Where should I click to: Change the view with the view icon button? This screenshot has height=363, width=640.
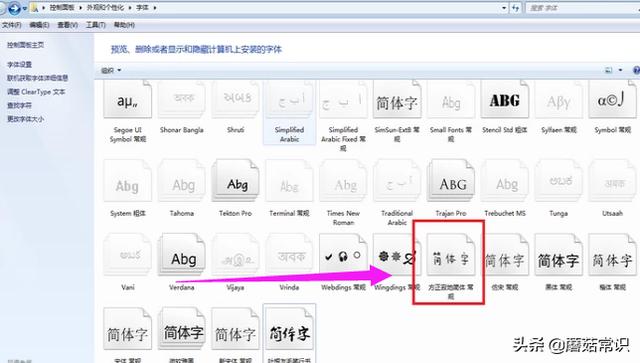pos(609,70)
